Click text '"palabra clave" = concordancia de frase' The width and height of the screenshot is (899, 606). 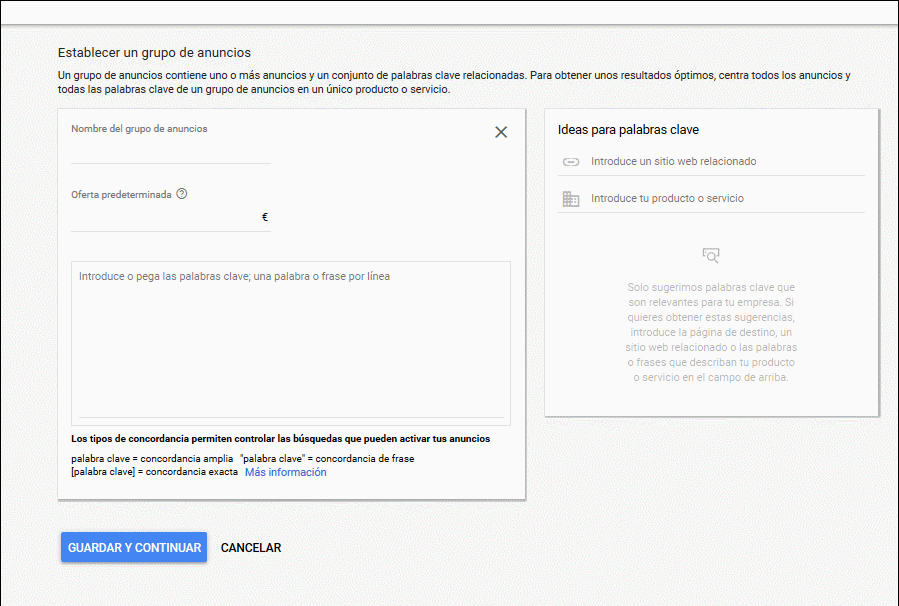(327, 459)
